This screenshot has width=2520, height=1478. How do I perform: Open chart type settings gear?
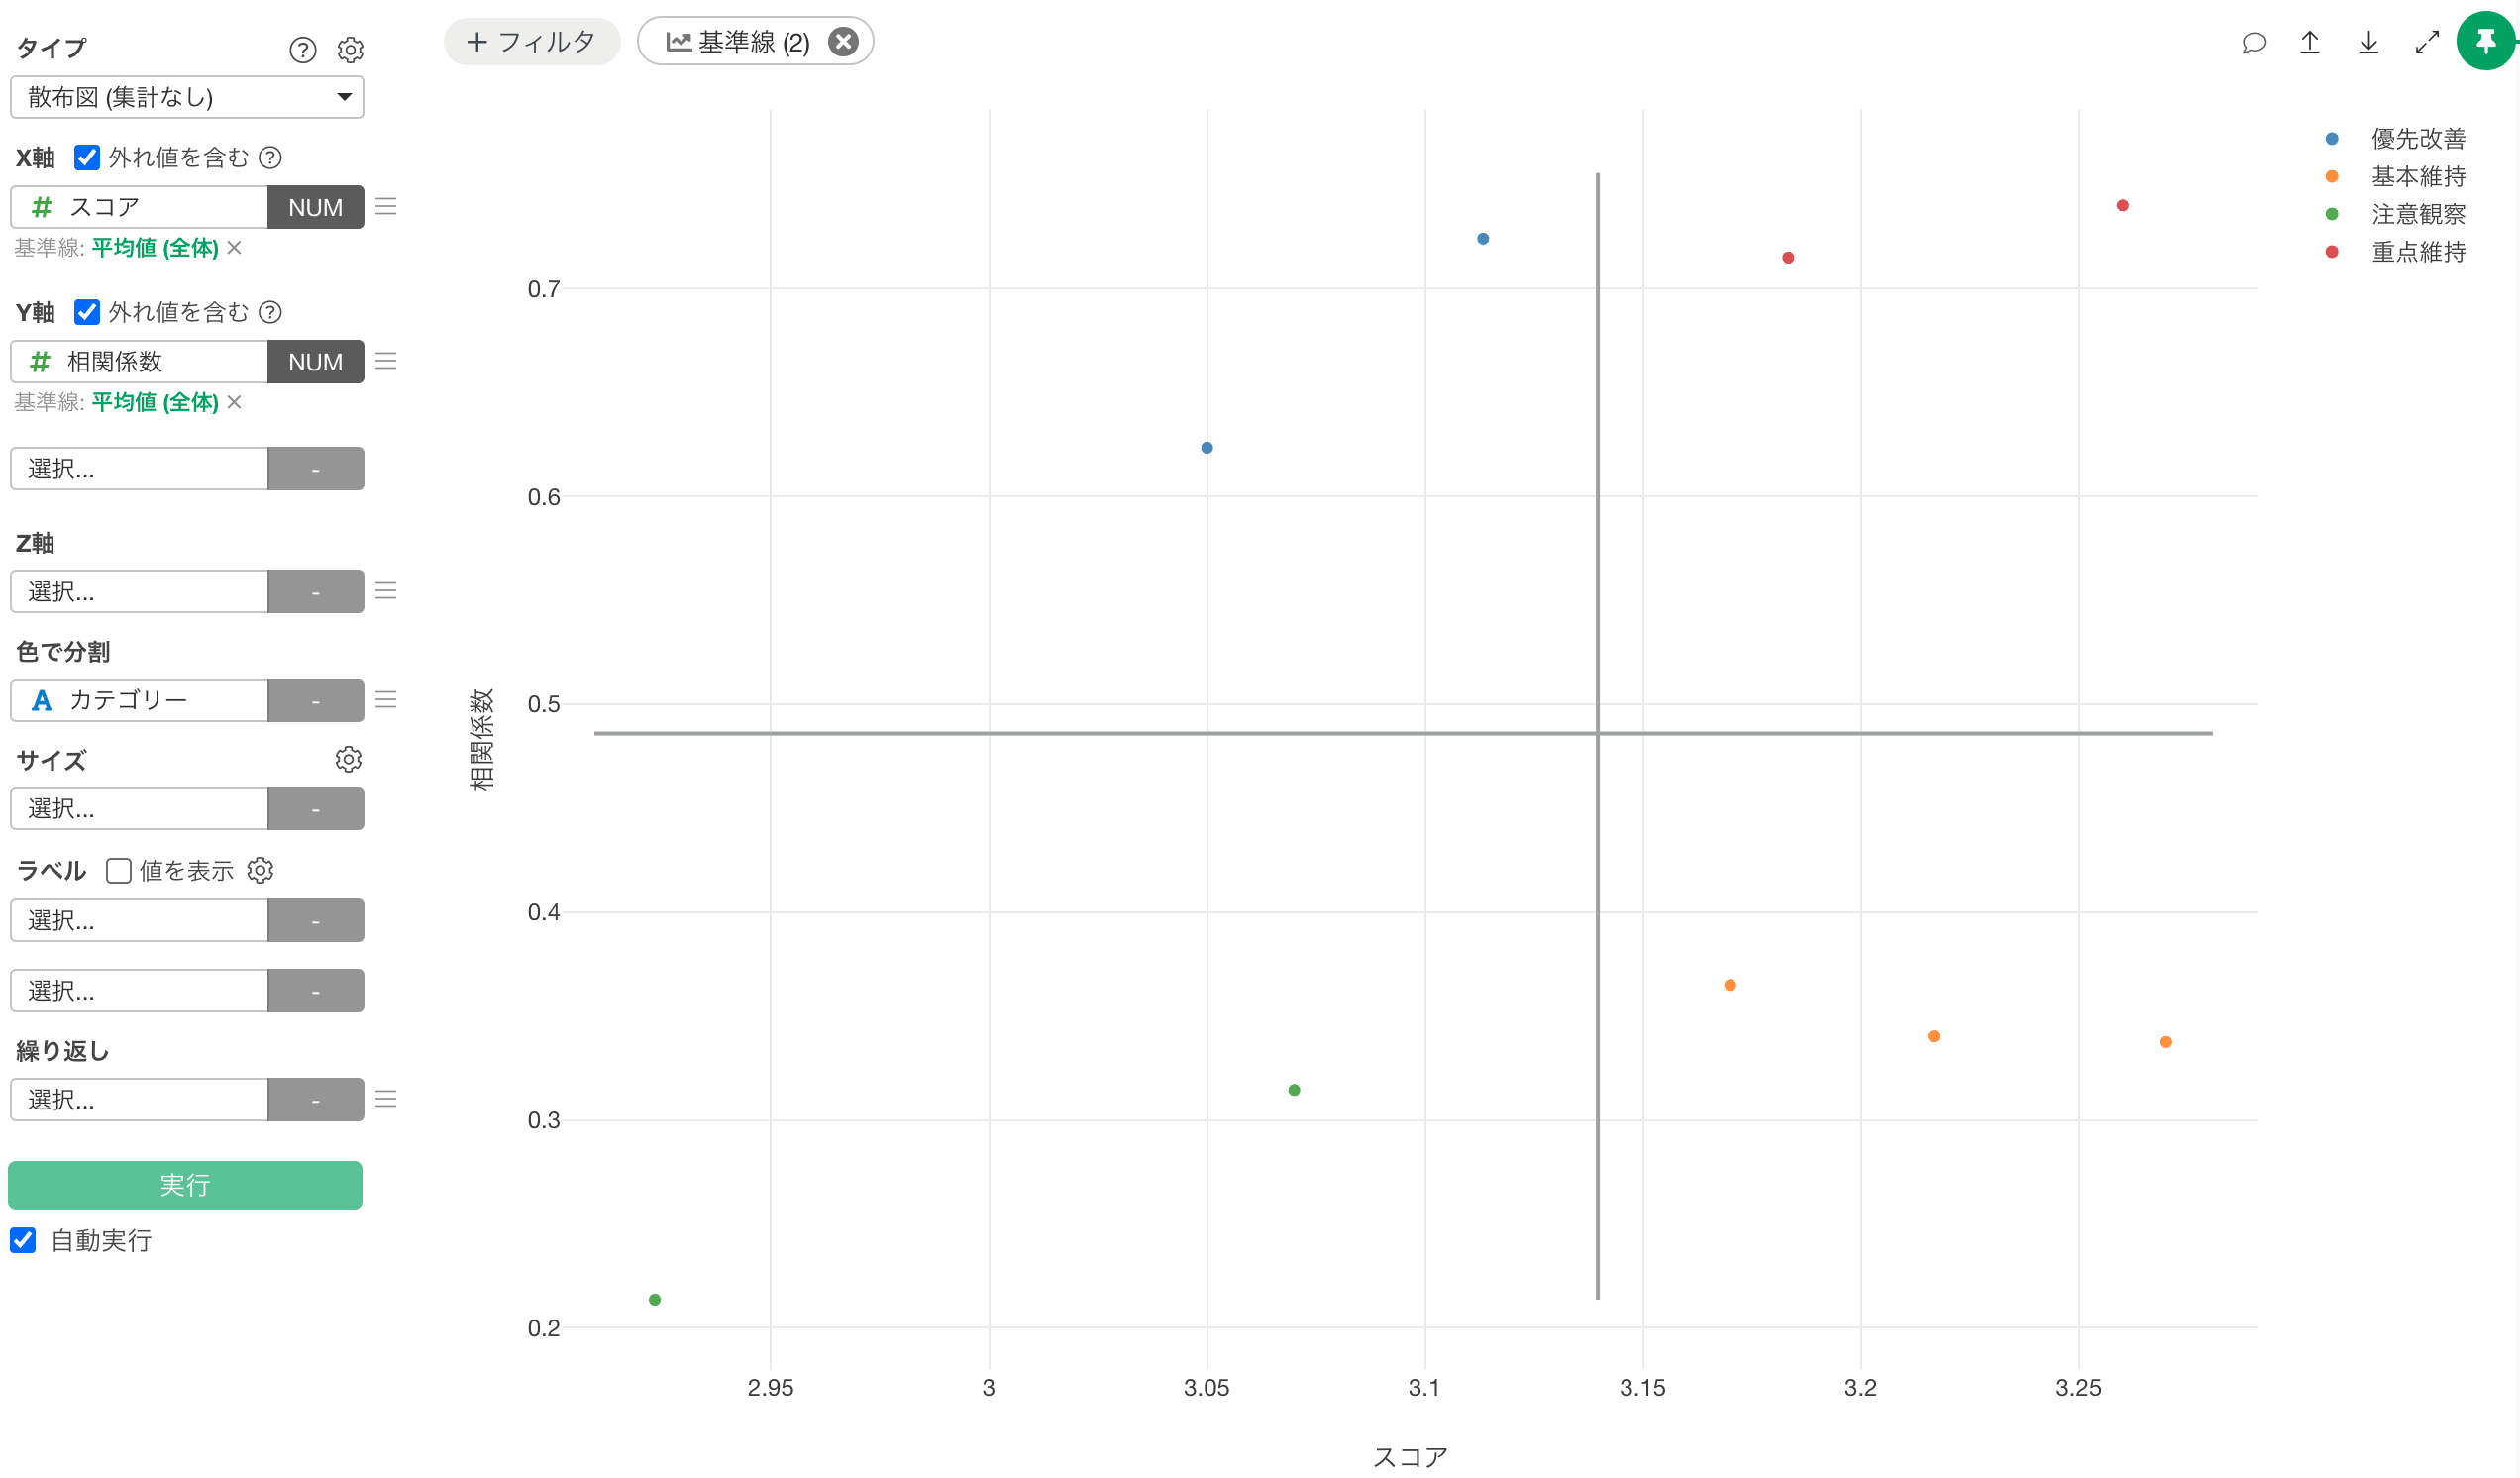tap(350, 49)
